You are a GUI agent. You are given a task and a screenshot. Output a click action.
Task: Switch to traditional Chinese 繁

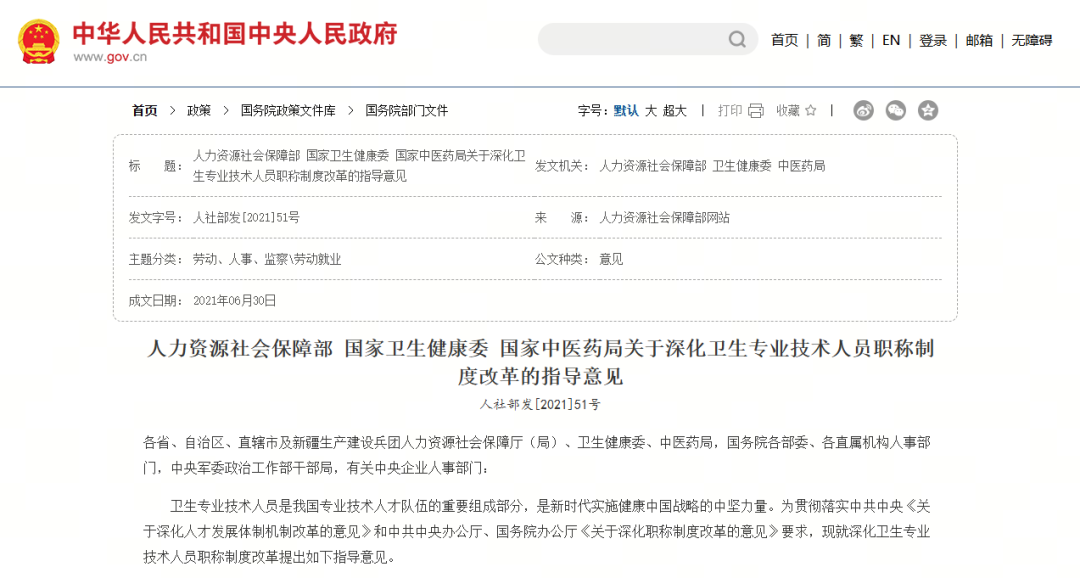pyautogui.click(x=856, y=41)
